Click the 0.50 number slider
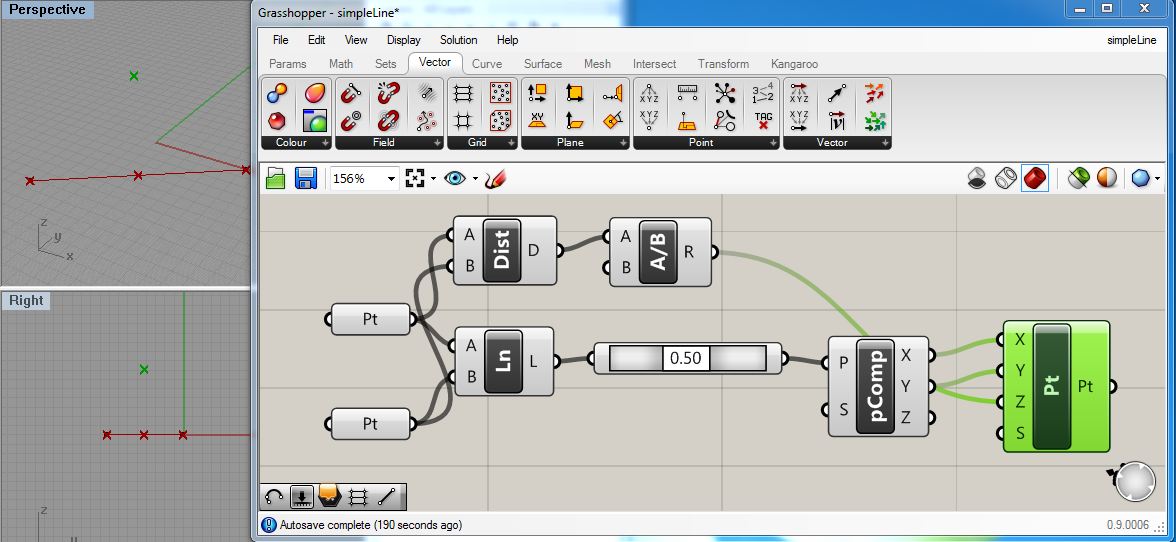 click(x=688, y=358)
